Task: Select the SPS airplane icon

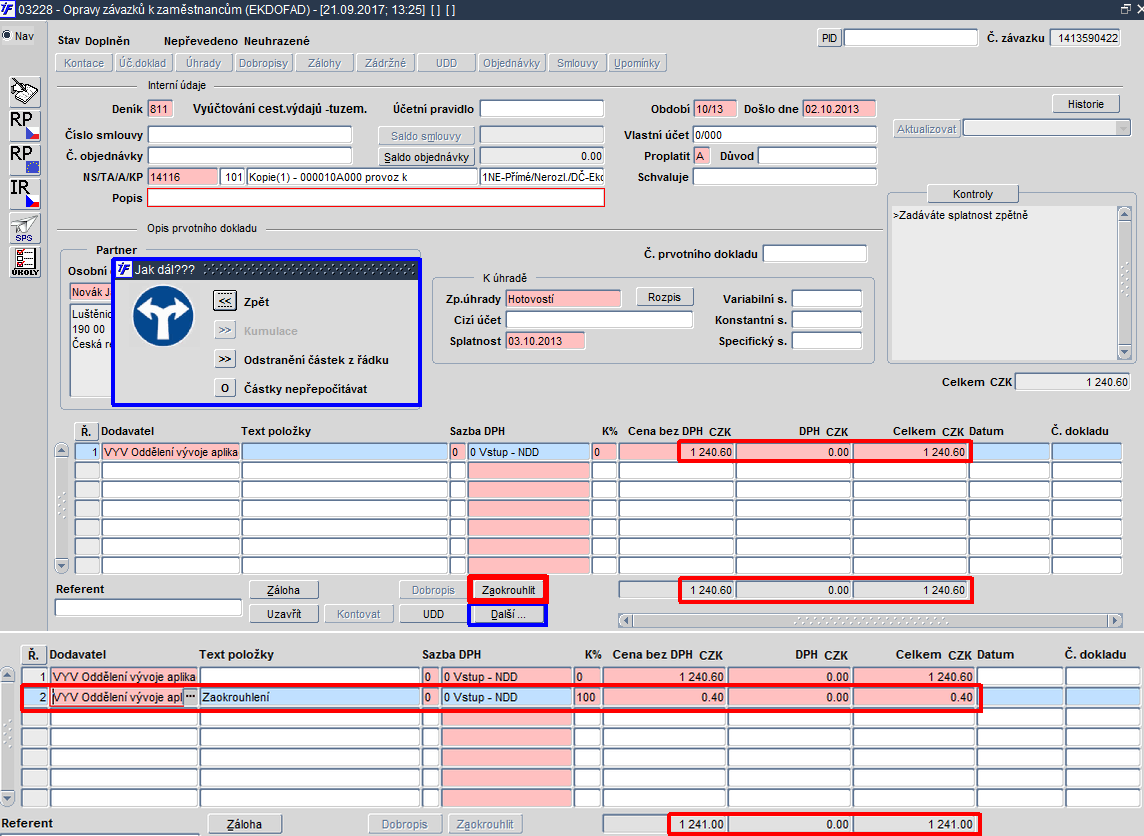Action: pyautogui.click(x=24, y=228)
